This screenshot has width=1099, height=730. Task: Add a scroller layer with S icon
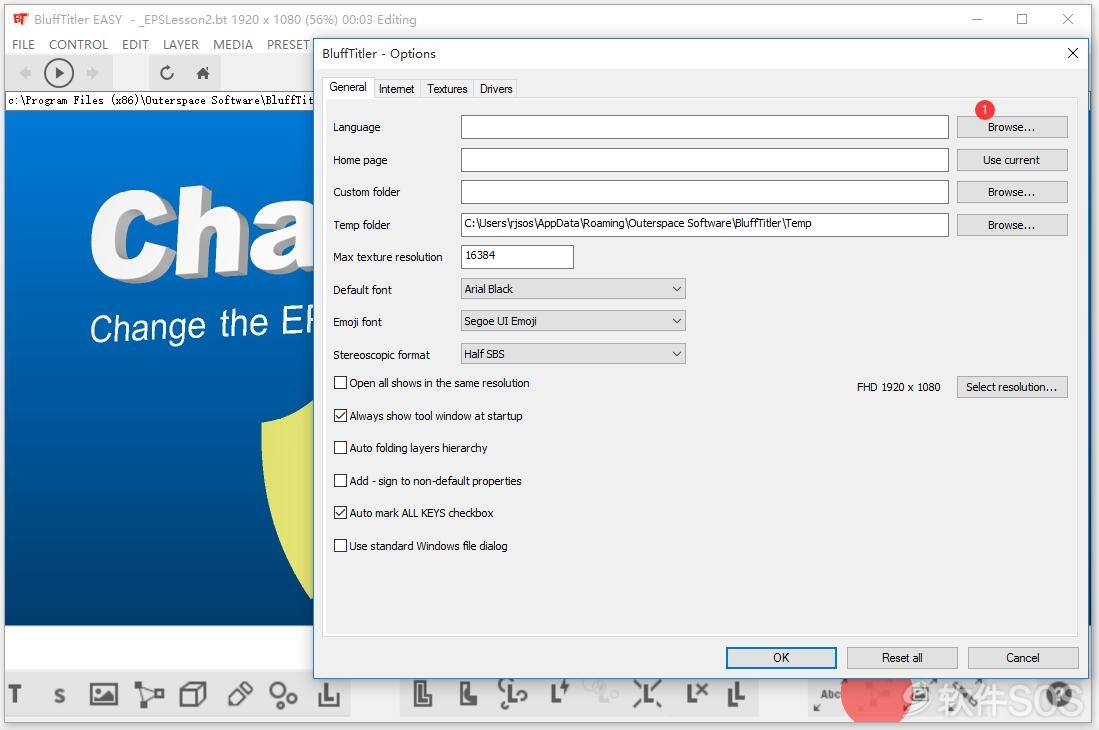pos(60,695)
